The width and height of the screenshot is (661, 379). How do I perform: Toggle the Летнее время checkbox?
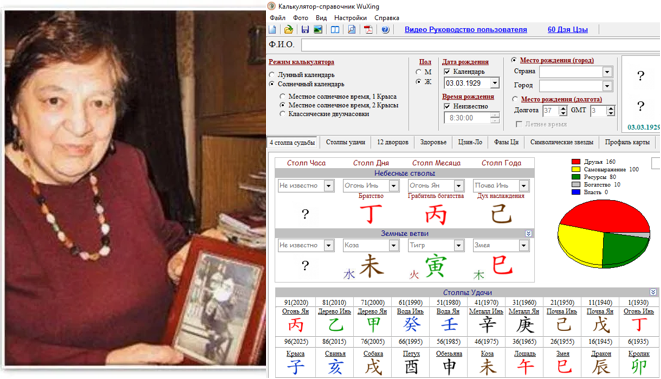click(519, 124)
